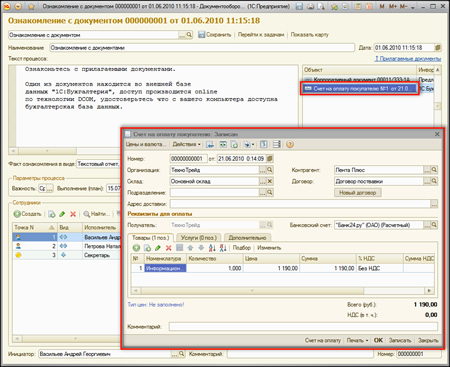
Task: Open selection ellipsis for Договор field
Action: [x=427, y=181]
